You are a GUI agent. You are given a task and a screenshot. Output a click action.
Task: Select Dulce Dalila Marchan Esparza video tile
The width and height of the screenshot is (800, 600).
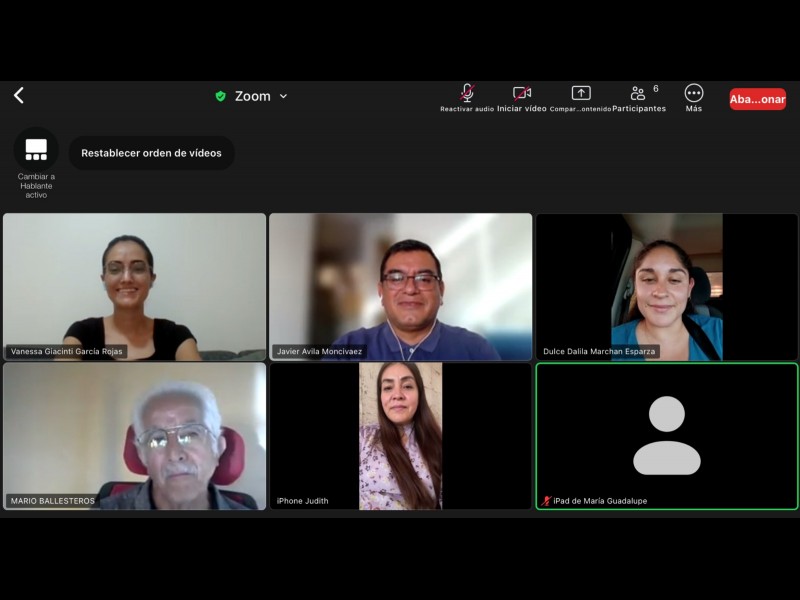pyautogui.click(x=667, y=285)
